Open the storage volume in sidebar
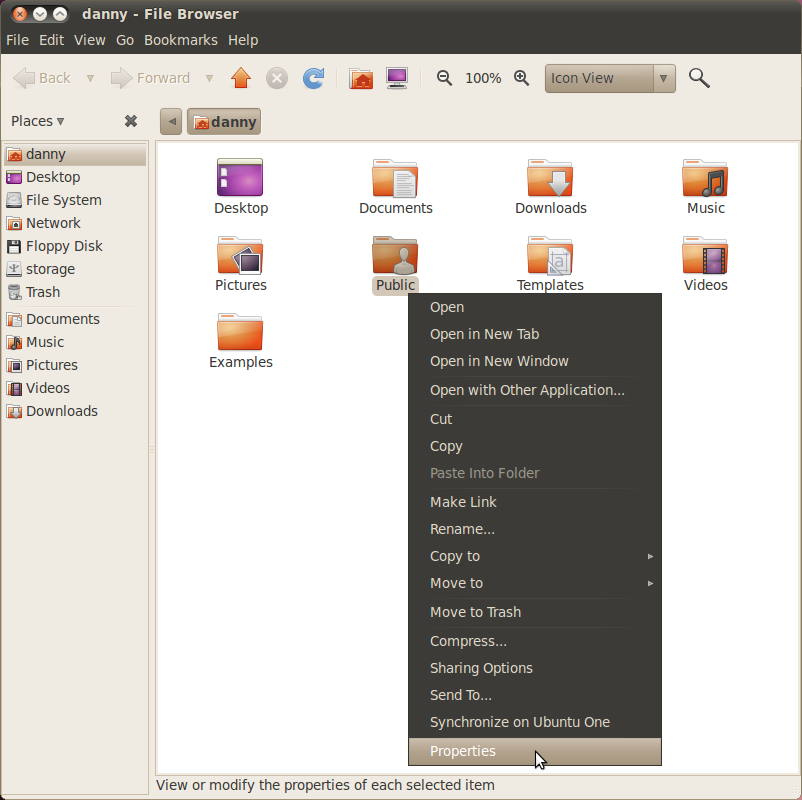Screen dimensions: 802x800 click(x=75, y=269)
